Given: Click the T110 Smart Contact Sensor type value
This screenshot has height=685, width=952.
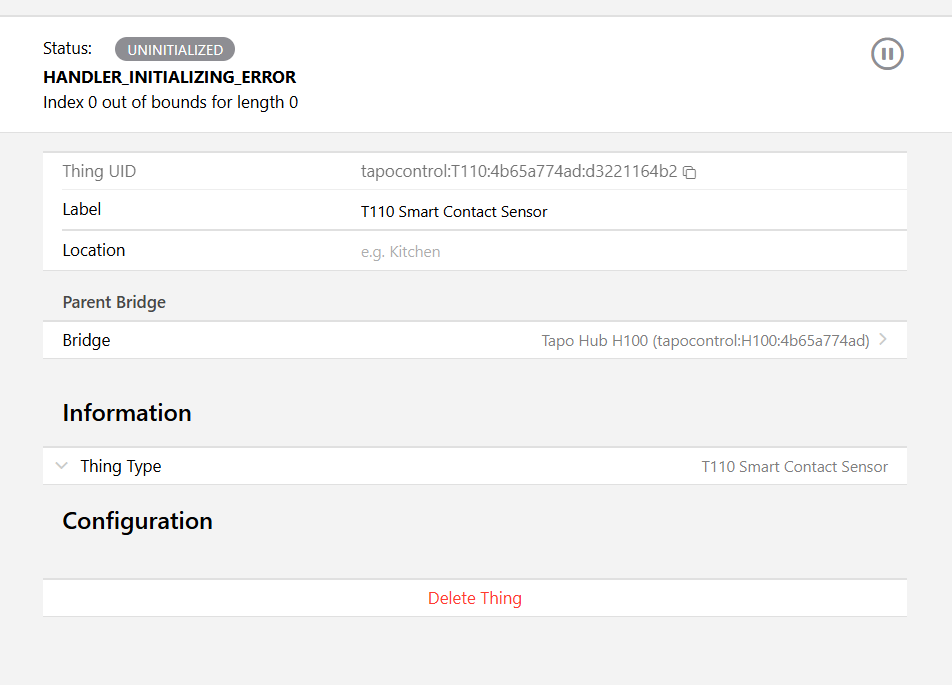Looking at the screenshot, I should (x=794, y=467).
